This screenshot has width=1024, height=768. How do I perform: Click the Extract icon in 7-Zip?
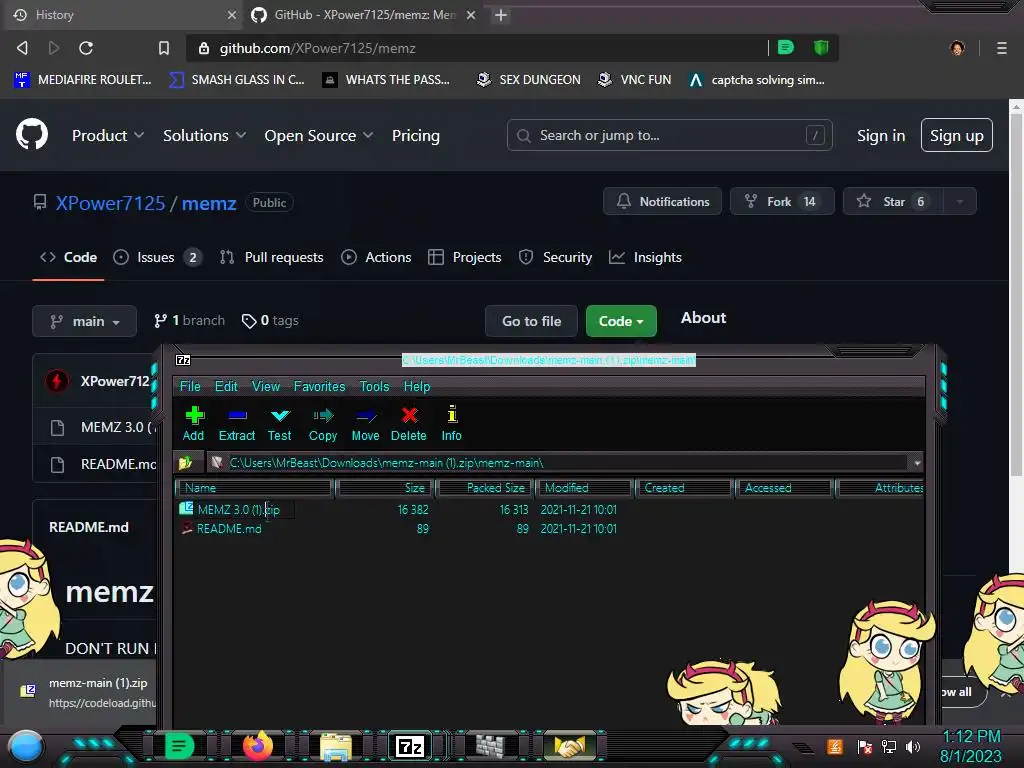tap(236, 423)
